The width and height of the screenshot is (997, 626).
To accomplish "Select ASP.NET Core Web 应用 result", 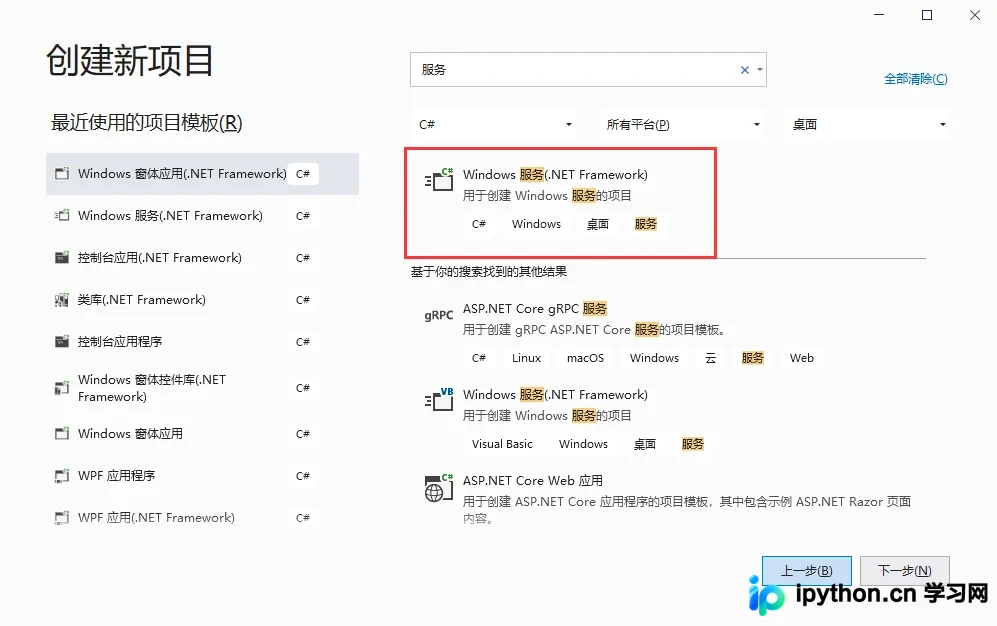I will [533, 480].
